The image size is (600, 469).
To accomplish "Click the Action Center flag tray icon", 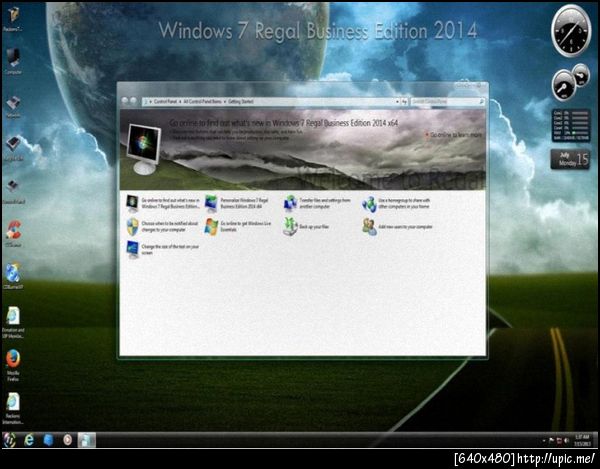I will [551, 441].
